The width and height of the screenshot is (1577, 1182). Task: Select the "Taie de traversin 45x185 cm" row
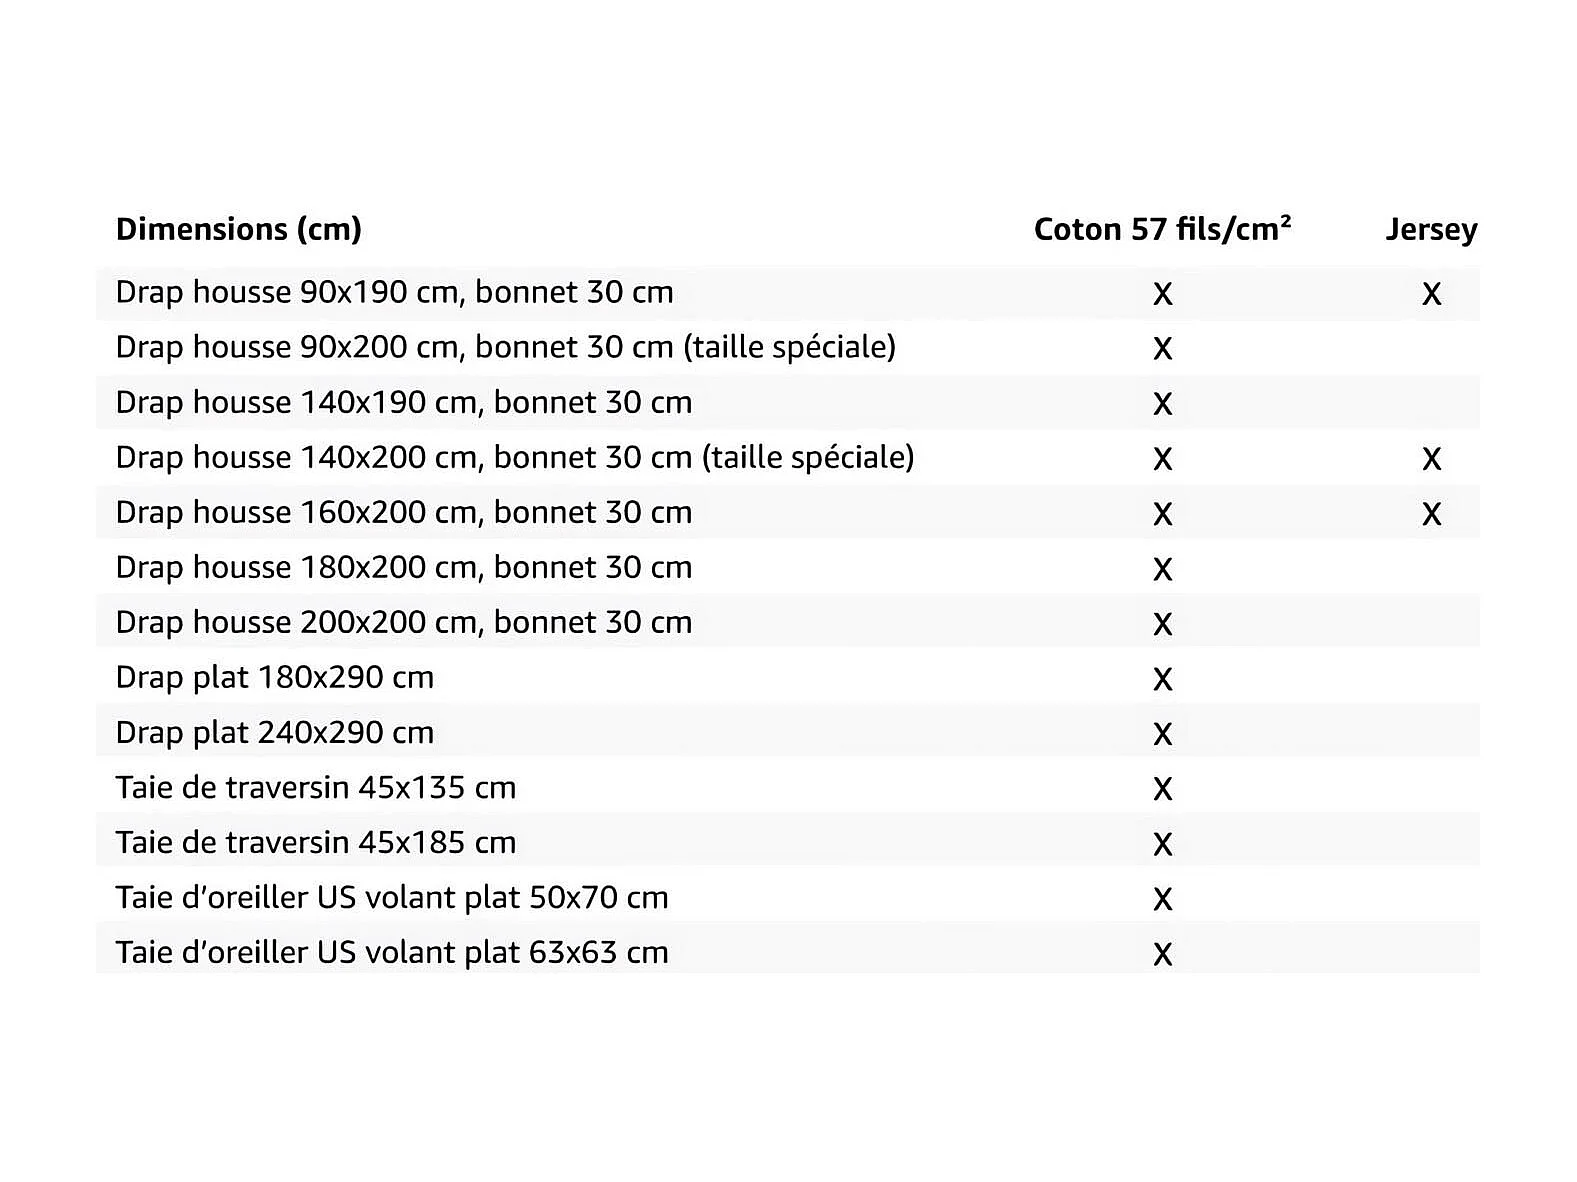pos(315,842)
